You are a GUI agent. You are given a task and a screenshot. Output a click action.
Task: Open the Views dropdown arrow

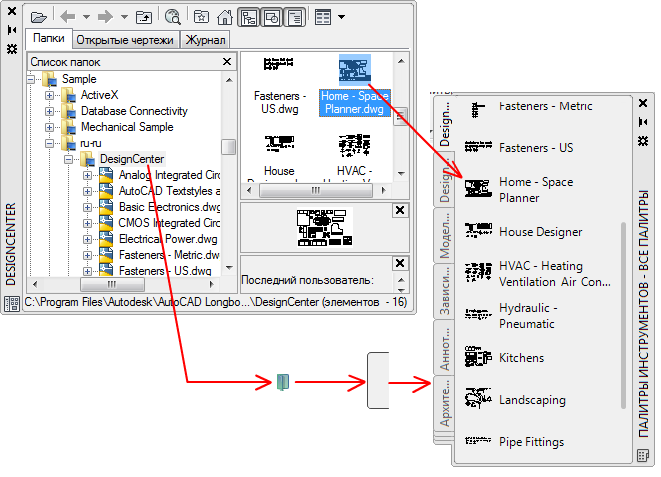[x=341, y=17]
